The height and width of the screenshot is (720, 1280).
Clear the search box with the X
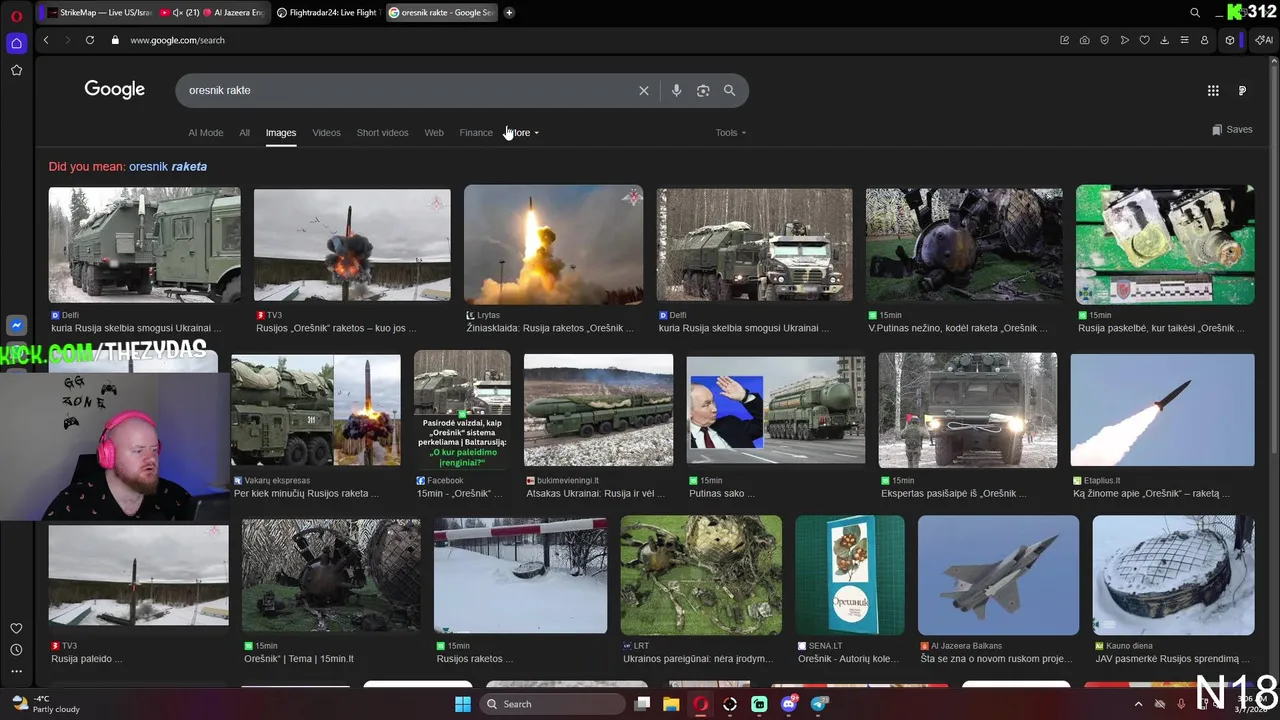[x=644, y=90]
